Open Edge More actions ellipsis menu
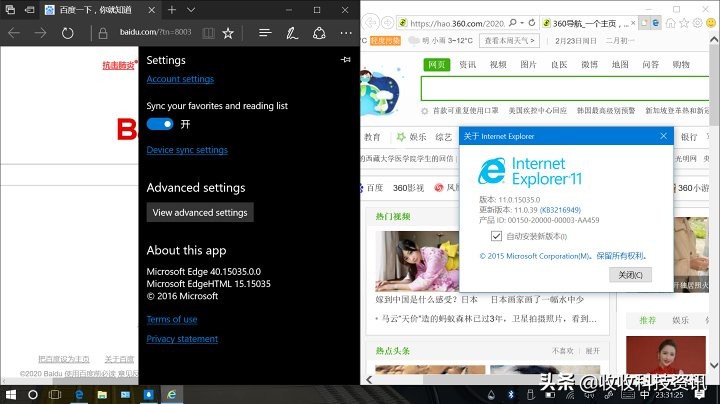 (x=346, y=33)
